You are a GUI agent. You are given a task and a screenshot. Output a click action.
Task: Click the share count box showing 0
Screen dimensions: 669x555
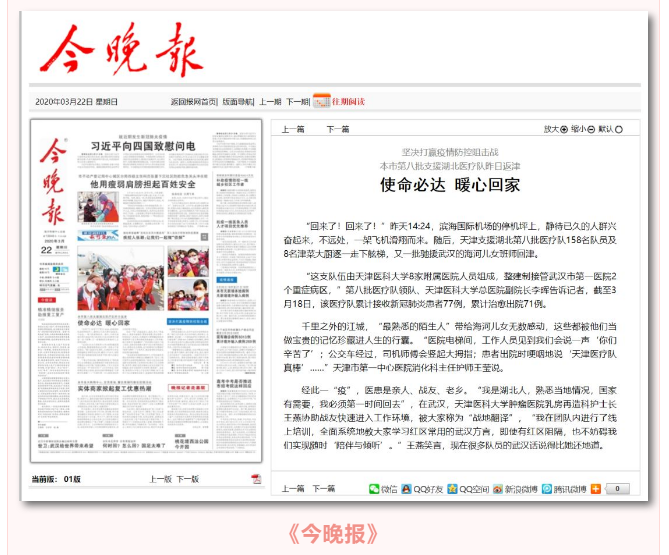pyautogui.click(x=617, y=489)
